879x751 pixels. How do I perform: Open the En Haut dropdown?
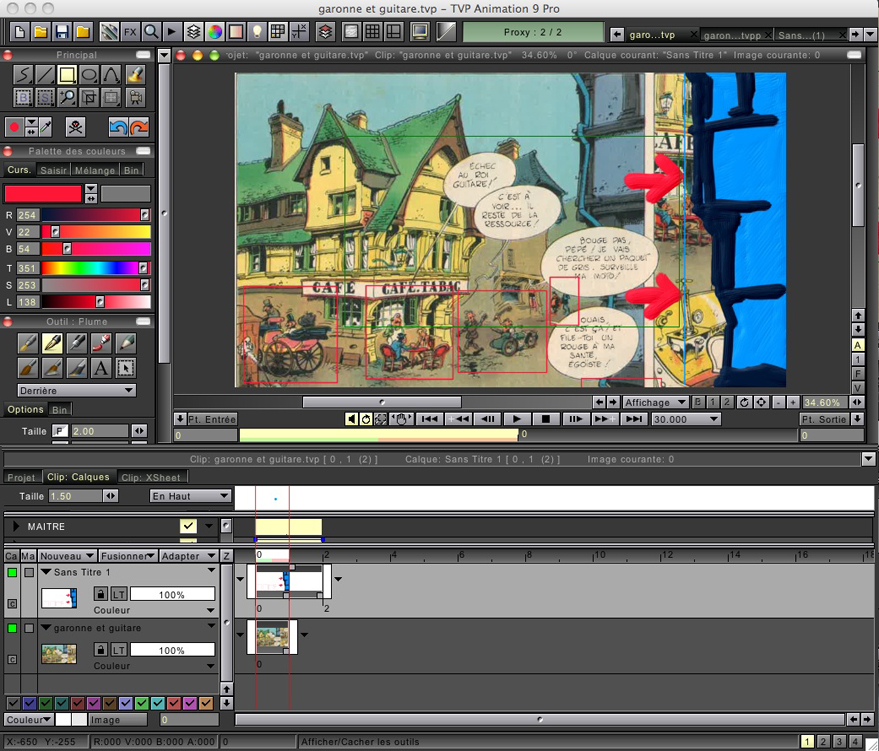coord(190,496)
